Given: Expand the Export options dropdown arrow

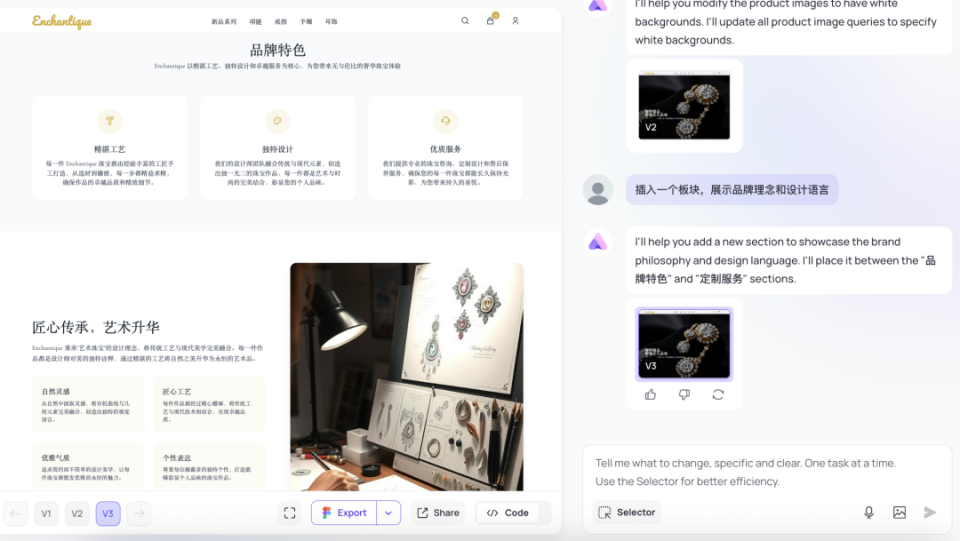Looking at the screenshot, I should (389, 513).
